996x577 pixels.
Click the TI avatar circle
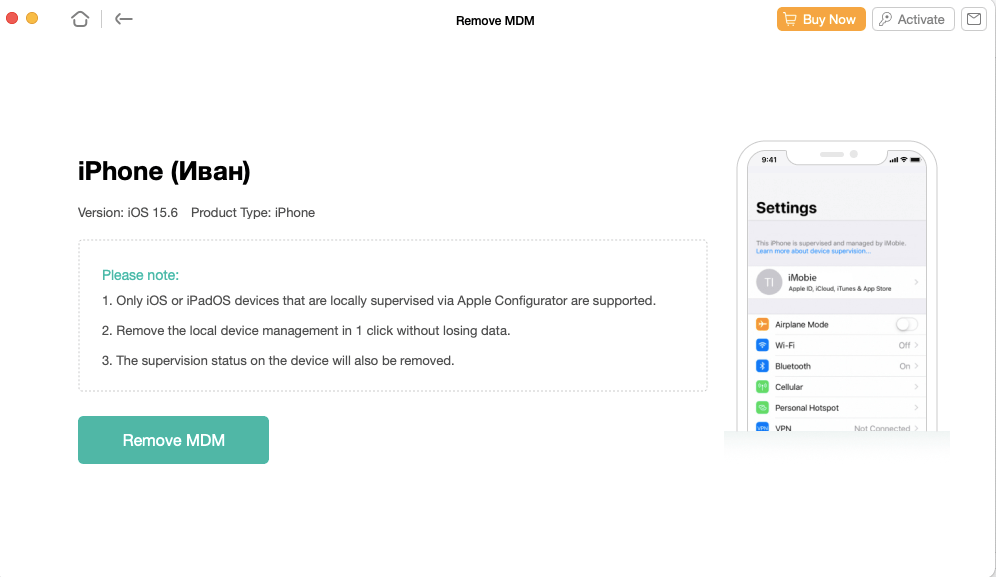769,282
